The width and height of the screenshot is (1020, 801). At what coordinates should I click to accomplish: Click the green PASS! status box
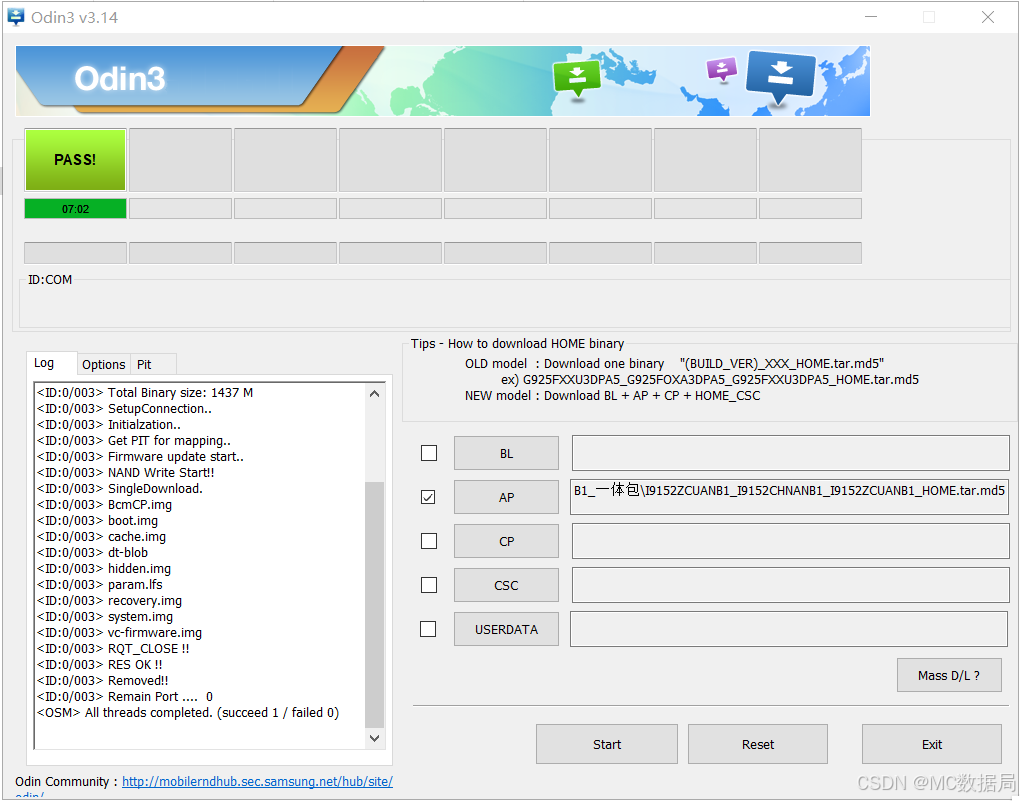(75, 159)
